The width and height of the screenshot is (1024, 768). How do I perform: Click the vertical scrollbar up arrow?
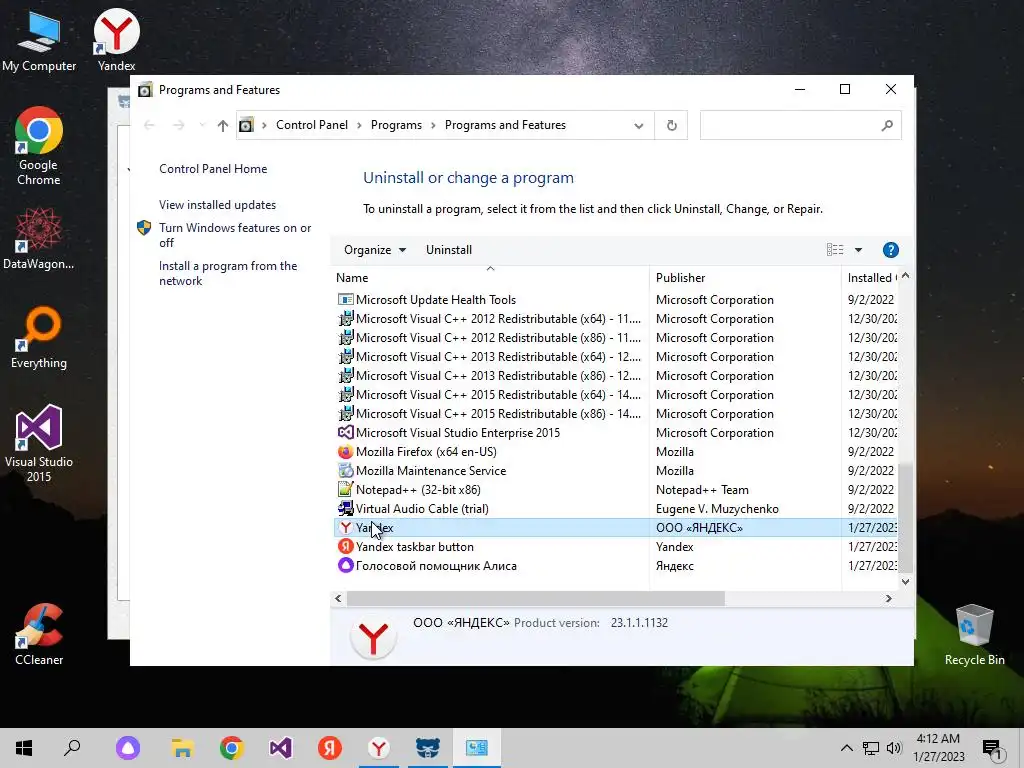[x=905, y=276]
